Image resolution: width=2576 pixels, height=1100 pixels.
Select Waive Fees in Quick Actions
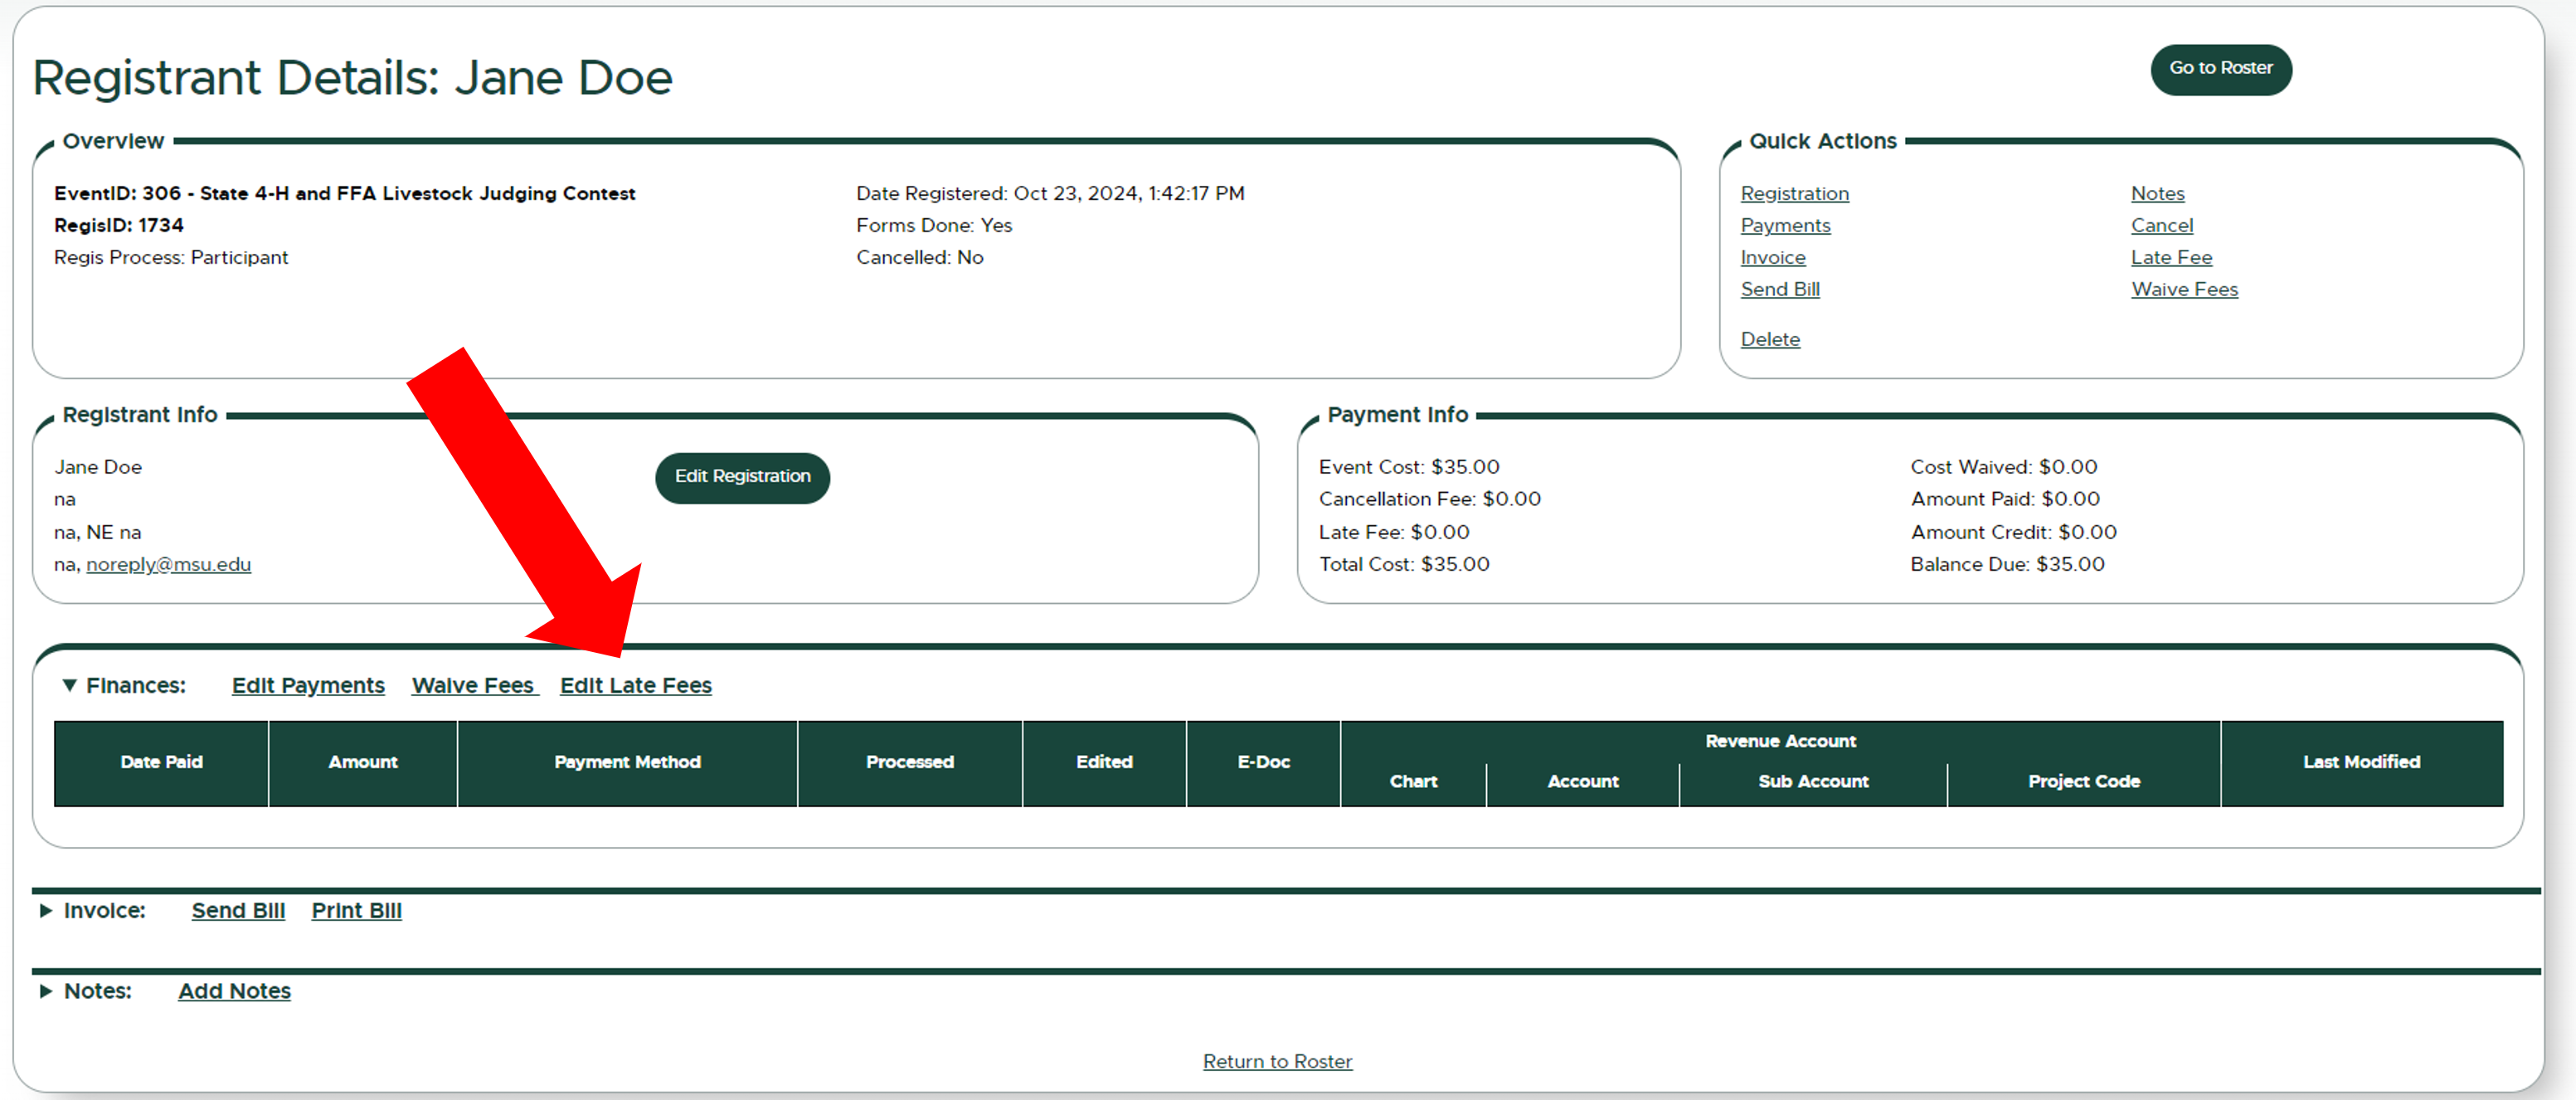(2184, 289)
